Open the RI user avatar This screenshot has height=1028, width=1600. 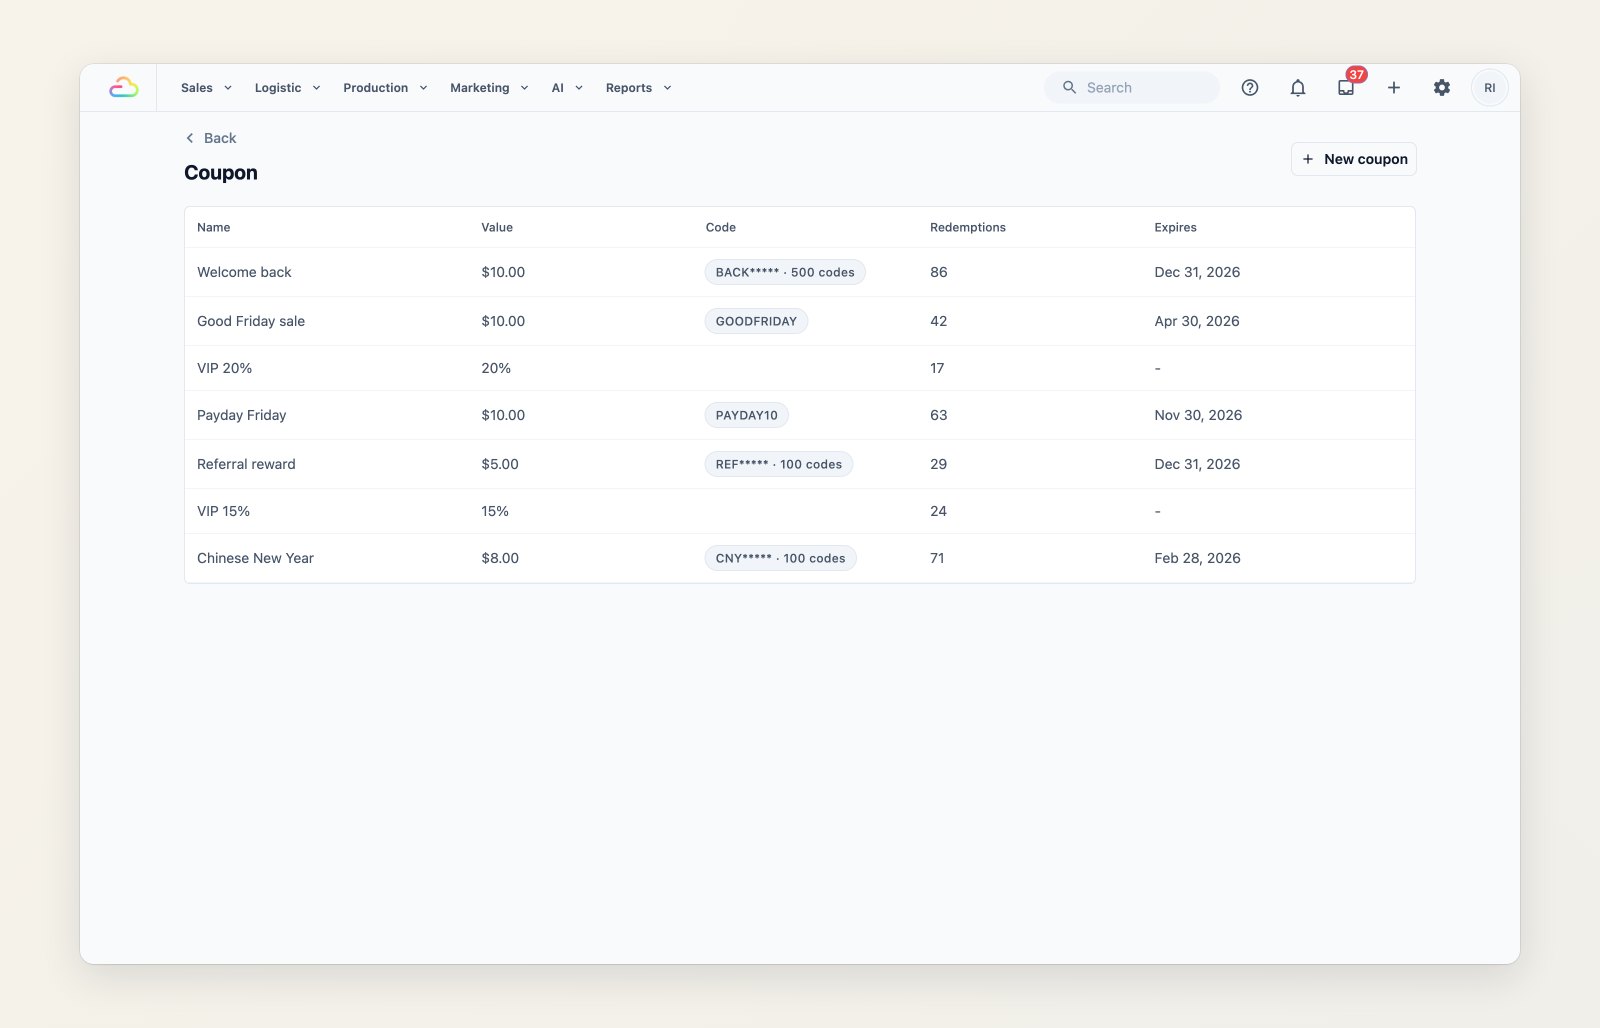[x=1490, y=88]
